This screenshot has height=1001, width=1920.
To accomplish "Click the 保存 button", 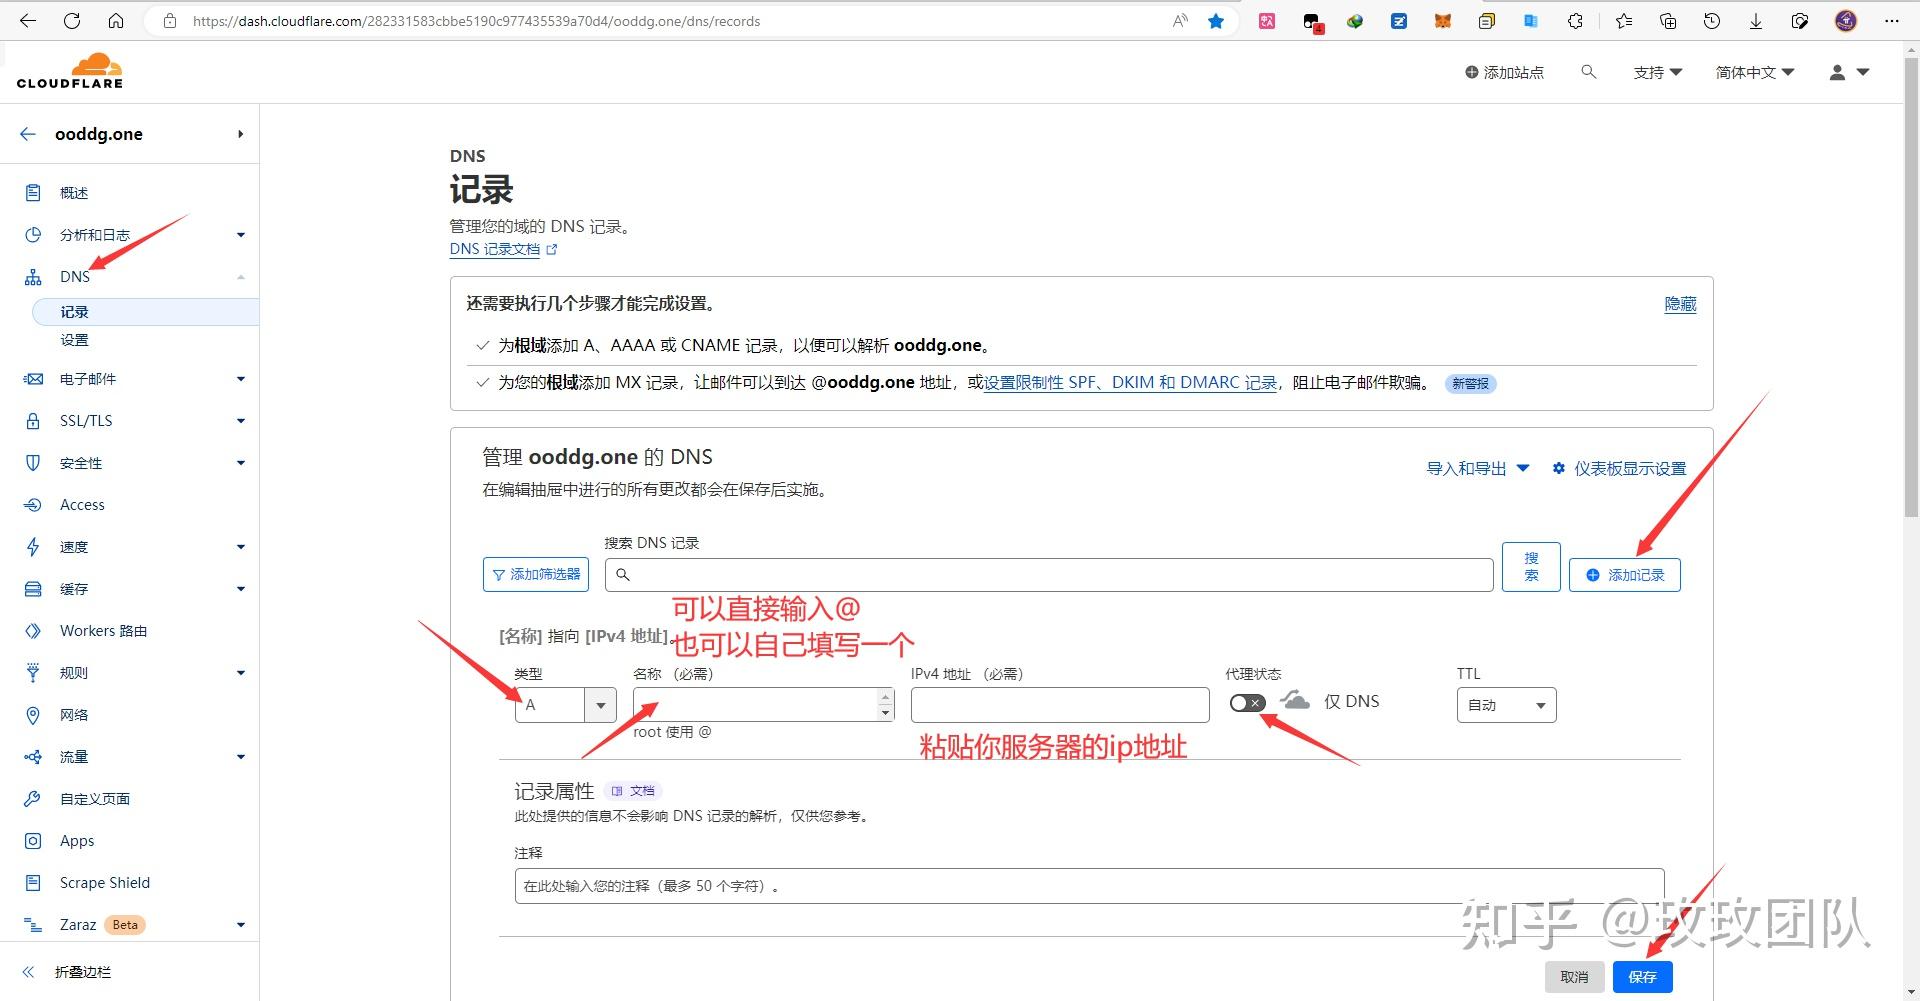I will [1641, 977].
